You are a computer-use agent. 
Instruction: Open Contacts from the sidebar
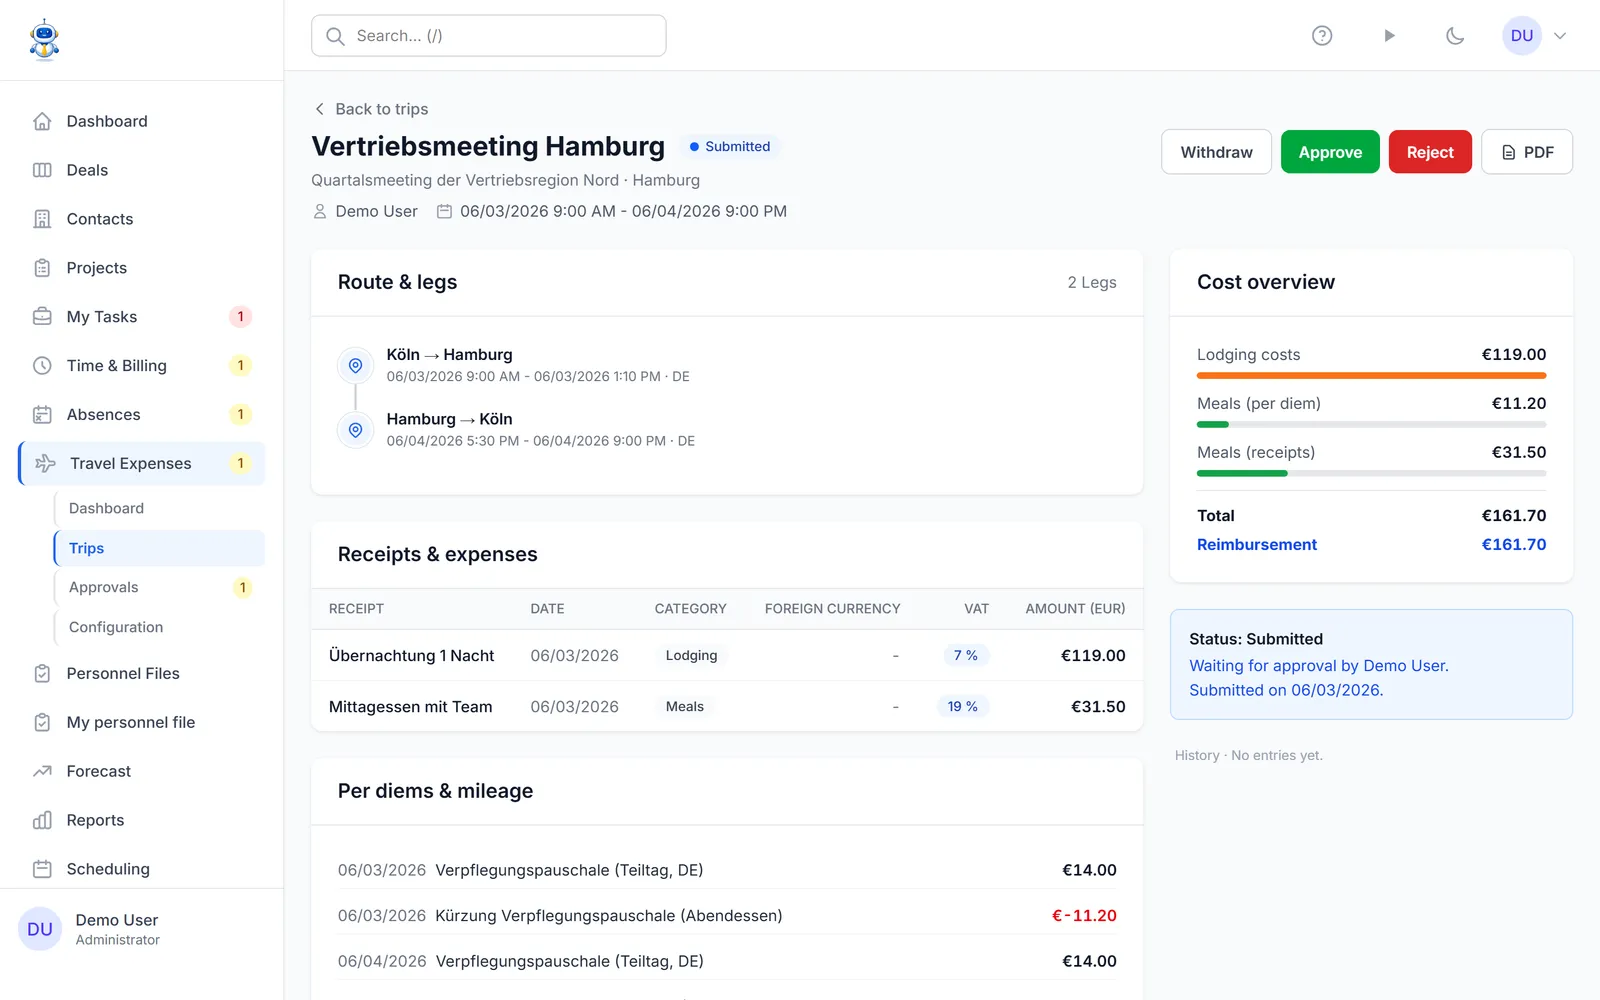(142, 219)
